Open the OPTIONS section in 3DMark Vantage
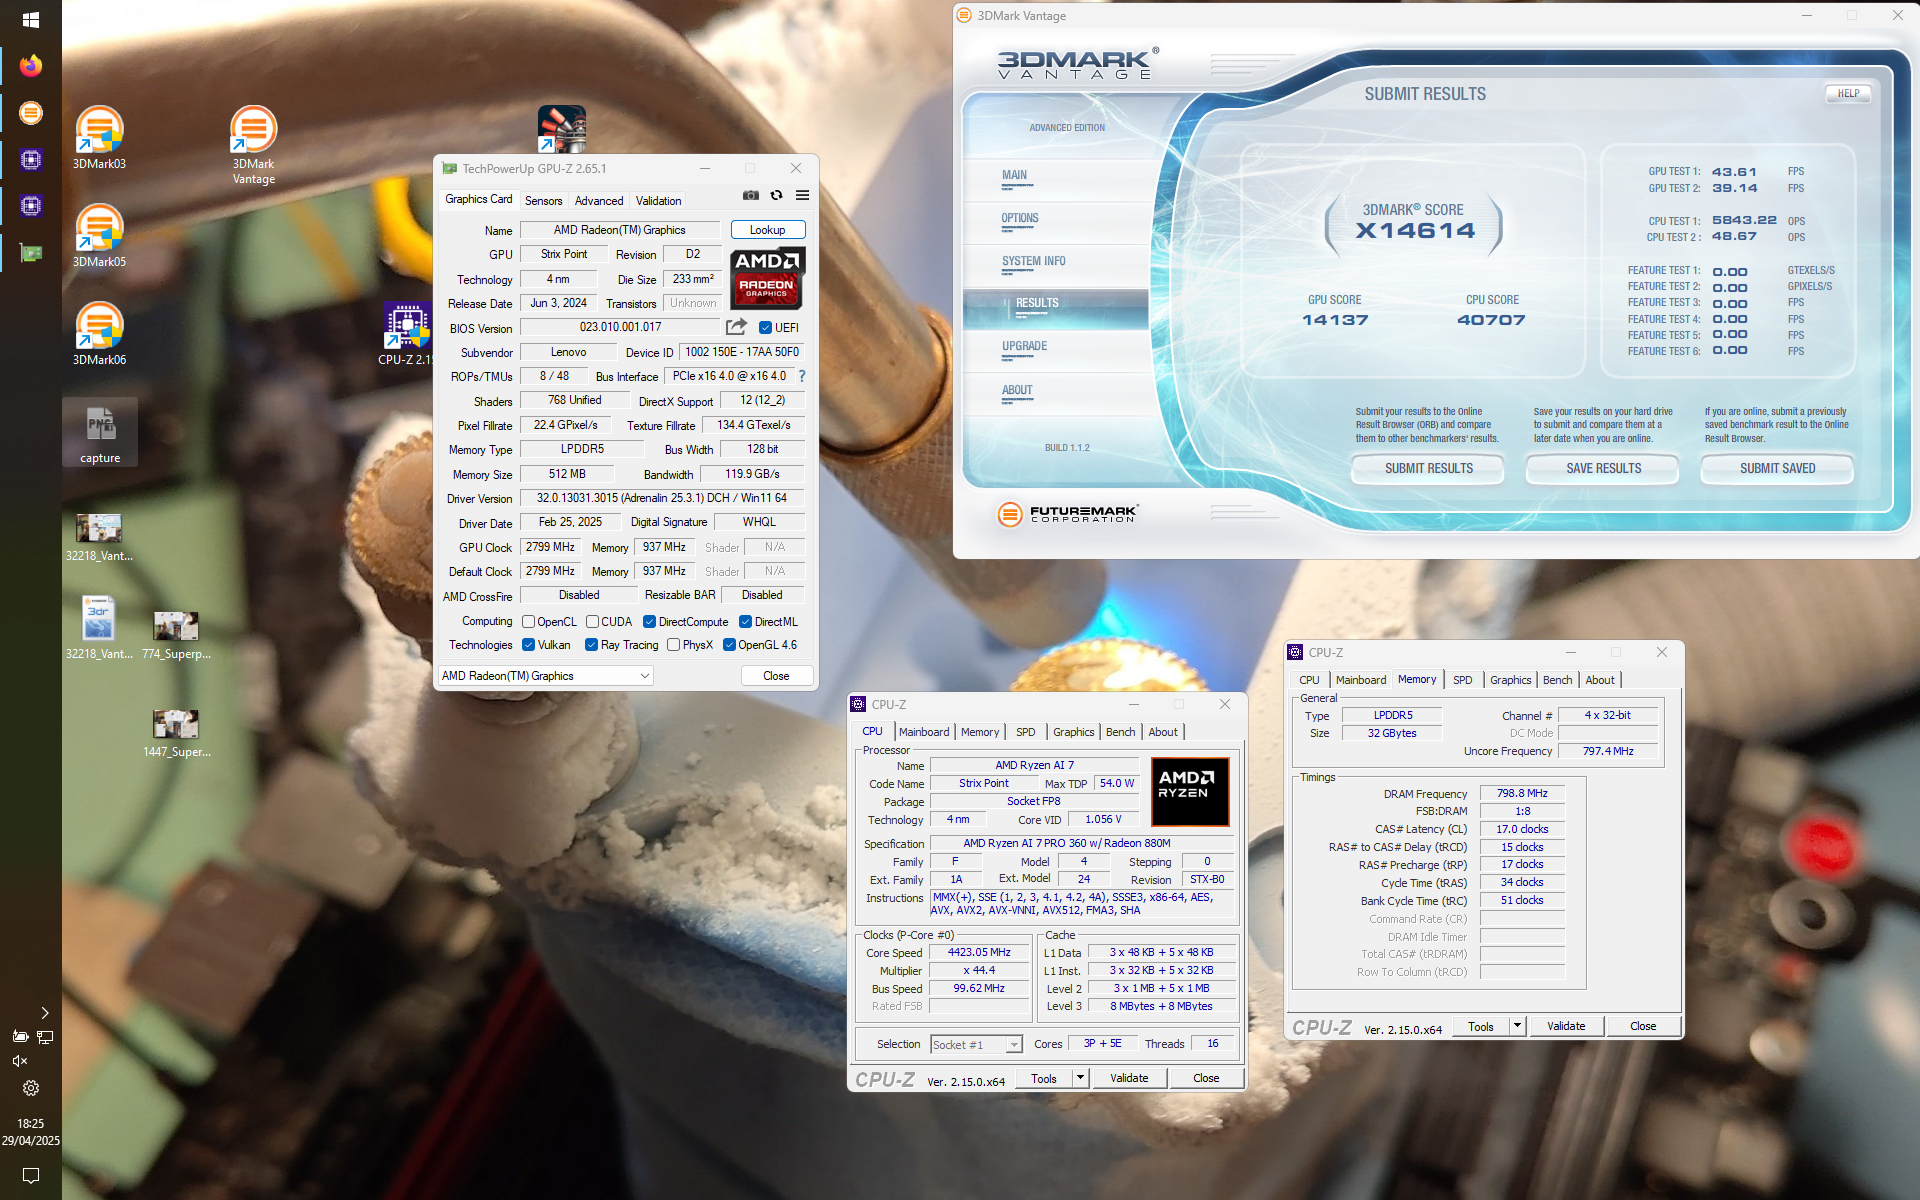This screenshot has width=1920, height=1200. [x=1020, y=218]
